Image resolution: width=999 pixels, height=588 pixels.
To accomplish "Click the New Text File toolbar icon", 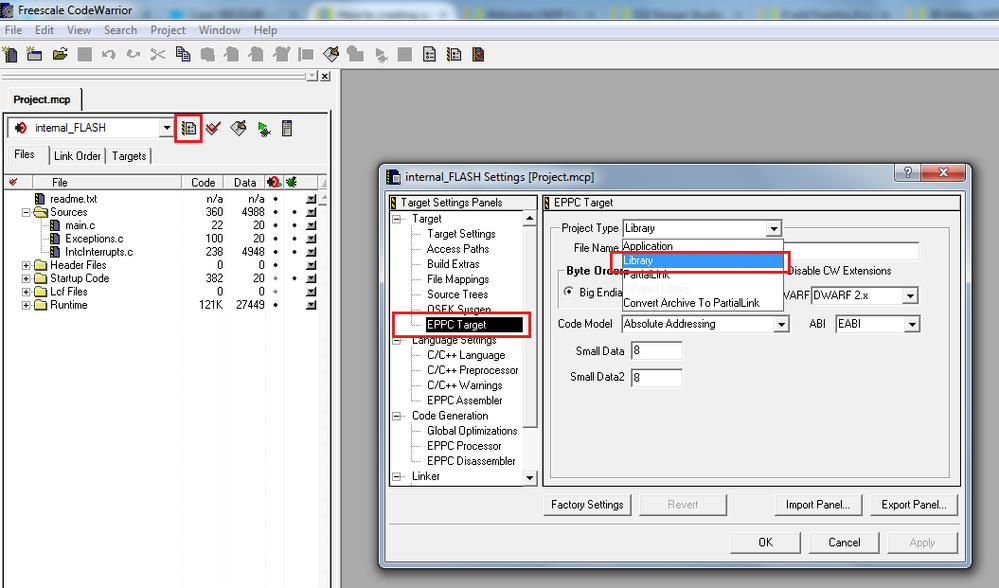I will [x=10, y=55].
